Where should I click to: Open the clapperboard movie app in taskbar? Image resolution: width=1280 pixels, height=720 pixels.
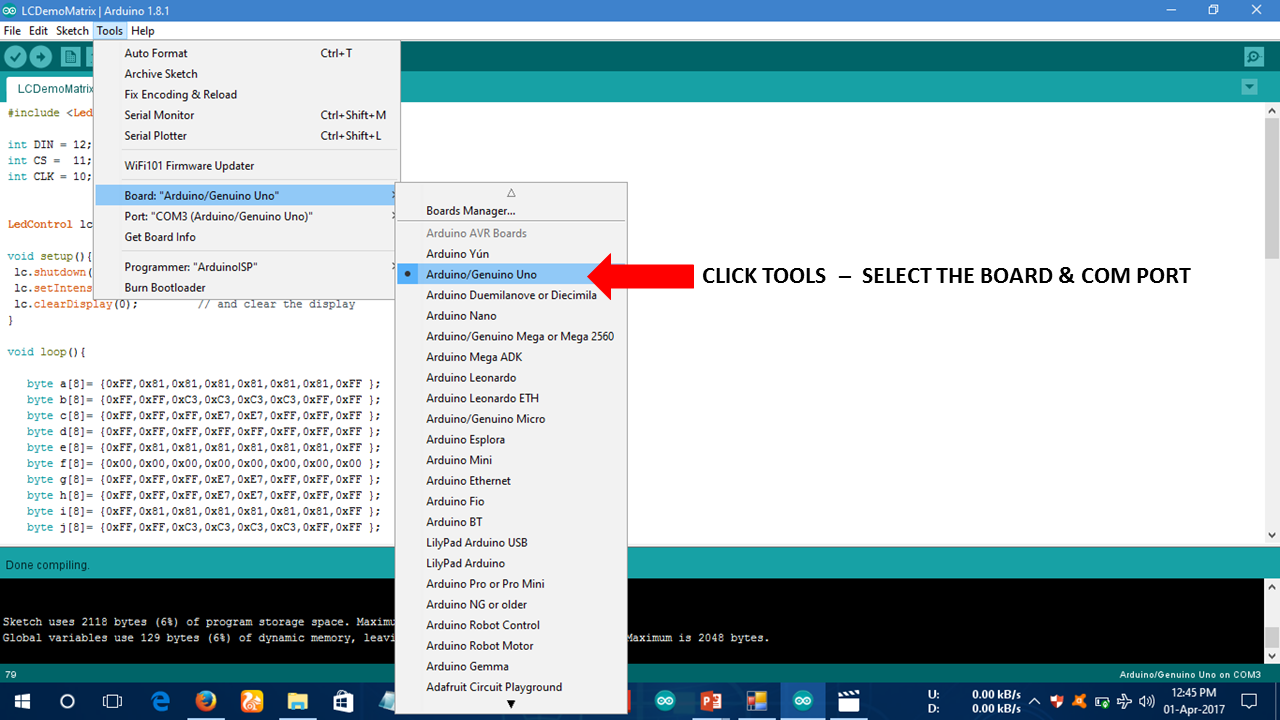(849, 701)
